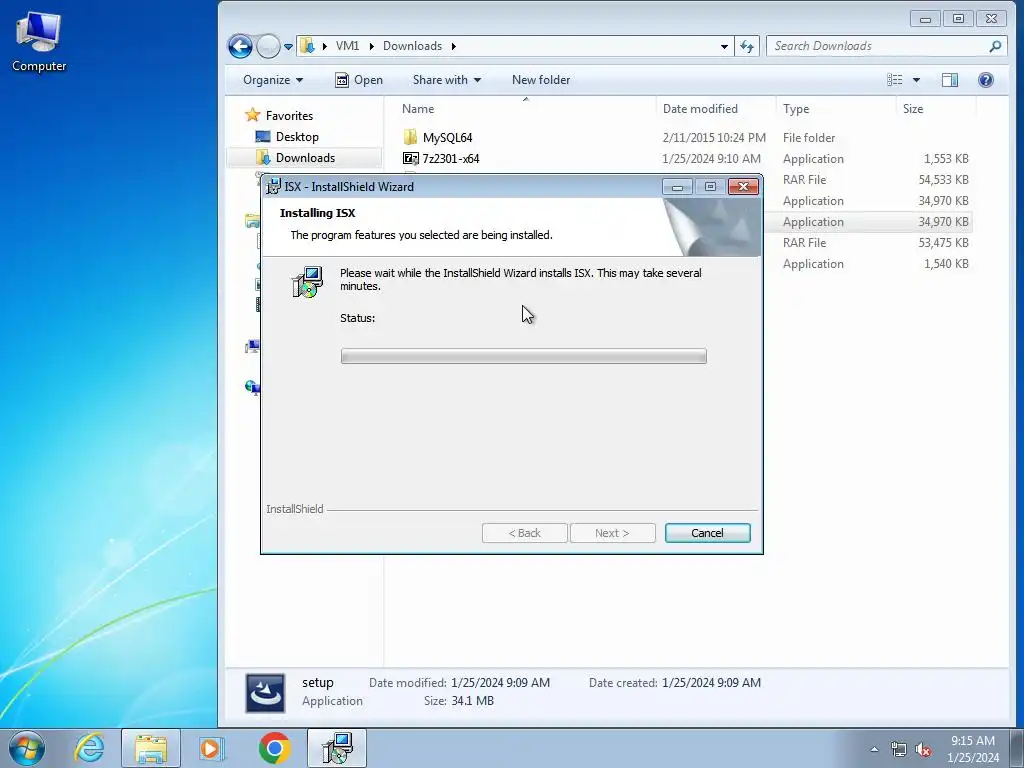Open the Computer desktop icon

[x=39, y=42]
